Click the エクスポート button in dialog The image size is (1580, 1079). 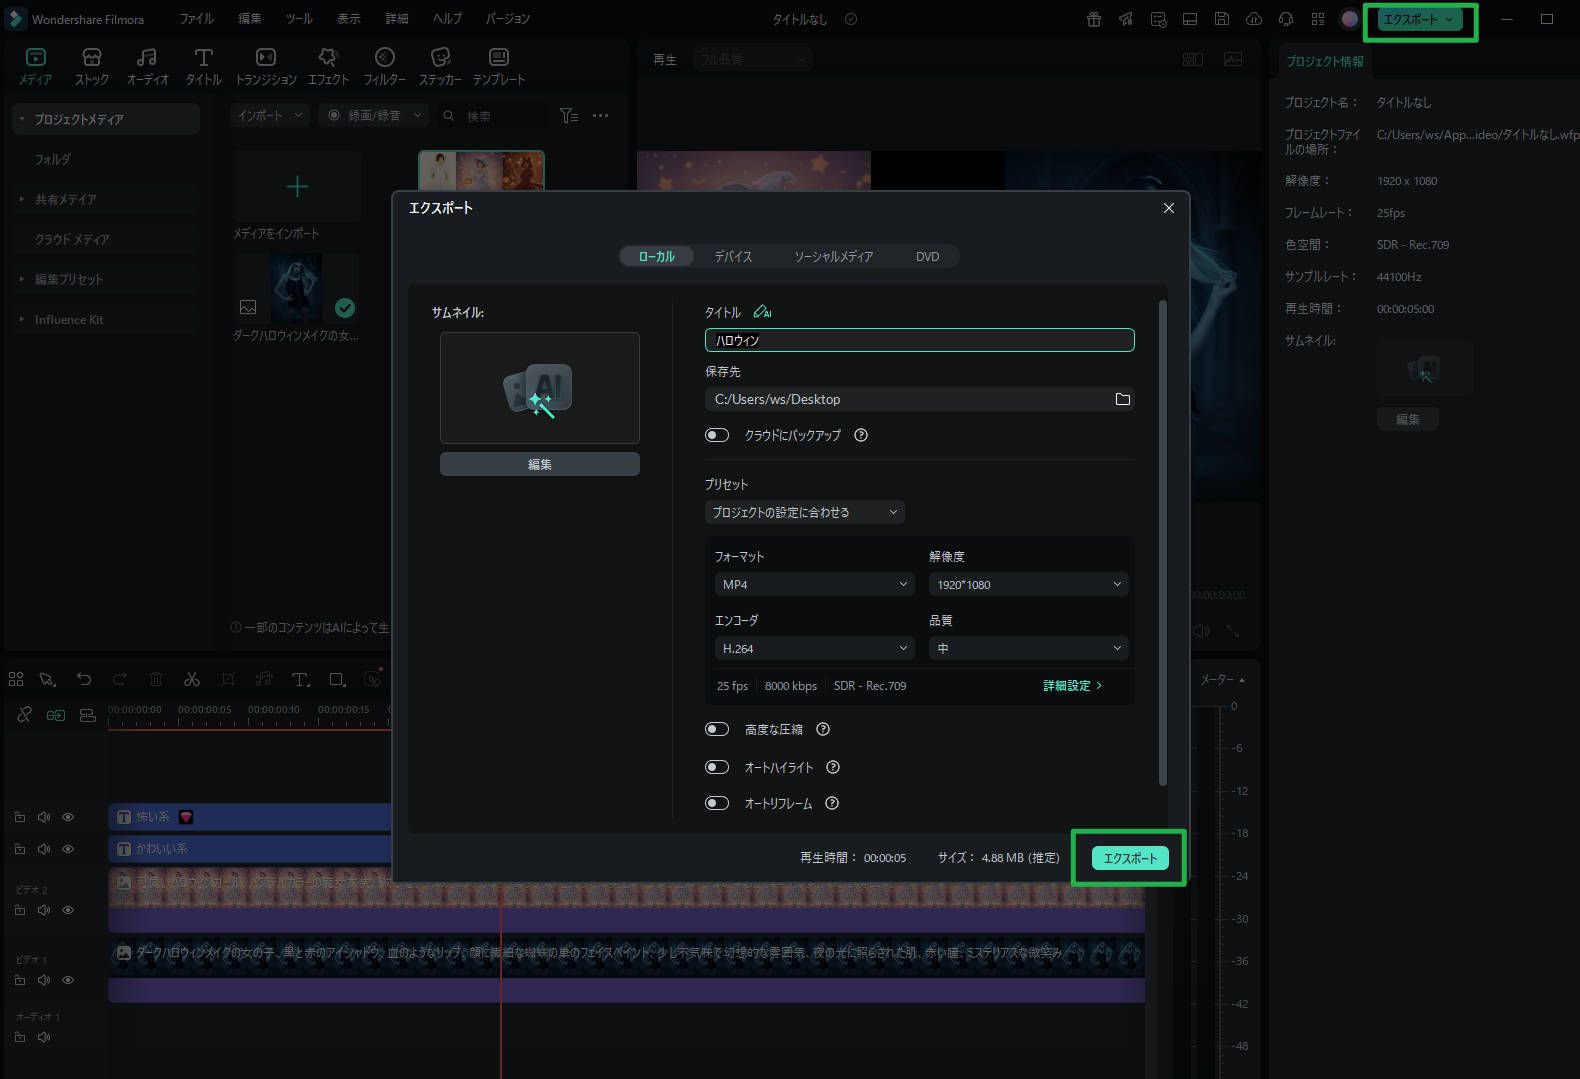pyautogui.click(x=1130, y=858)
